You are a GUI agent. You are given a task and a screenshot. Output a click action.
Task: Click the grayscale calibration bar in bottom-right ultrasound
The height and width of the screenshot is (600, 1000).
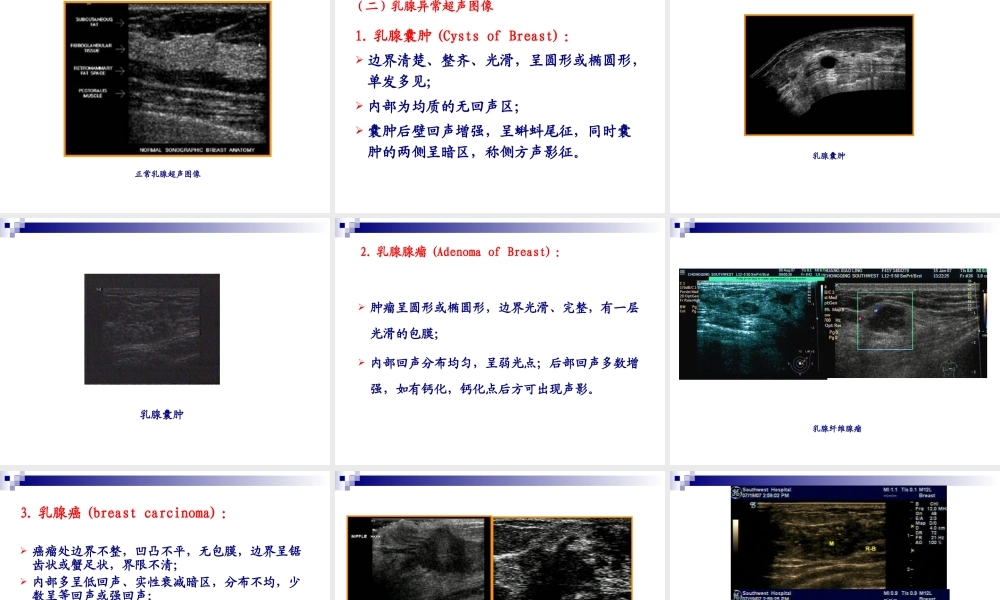(x=735, y=536)
